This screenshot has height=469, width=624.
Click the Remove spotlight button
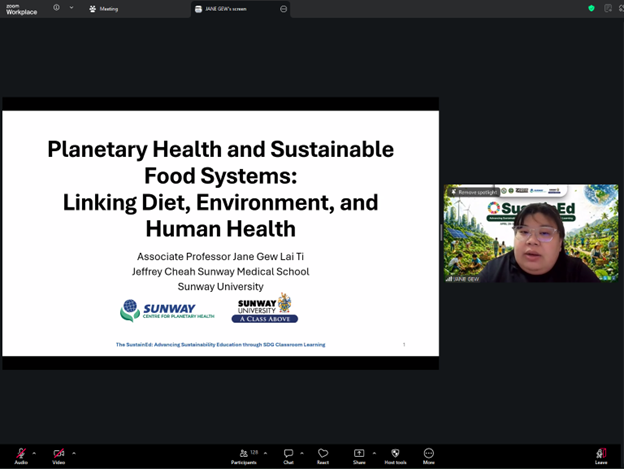pos(475,191)
